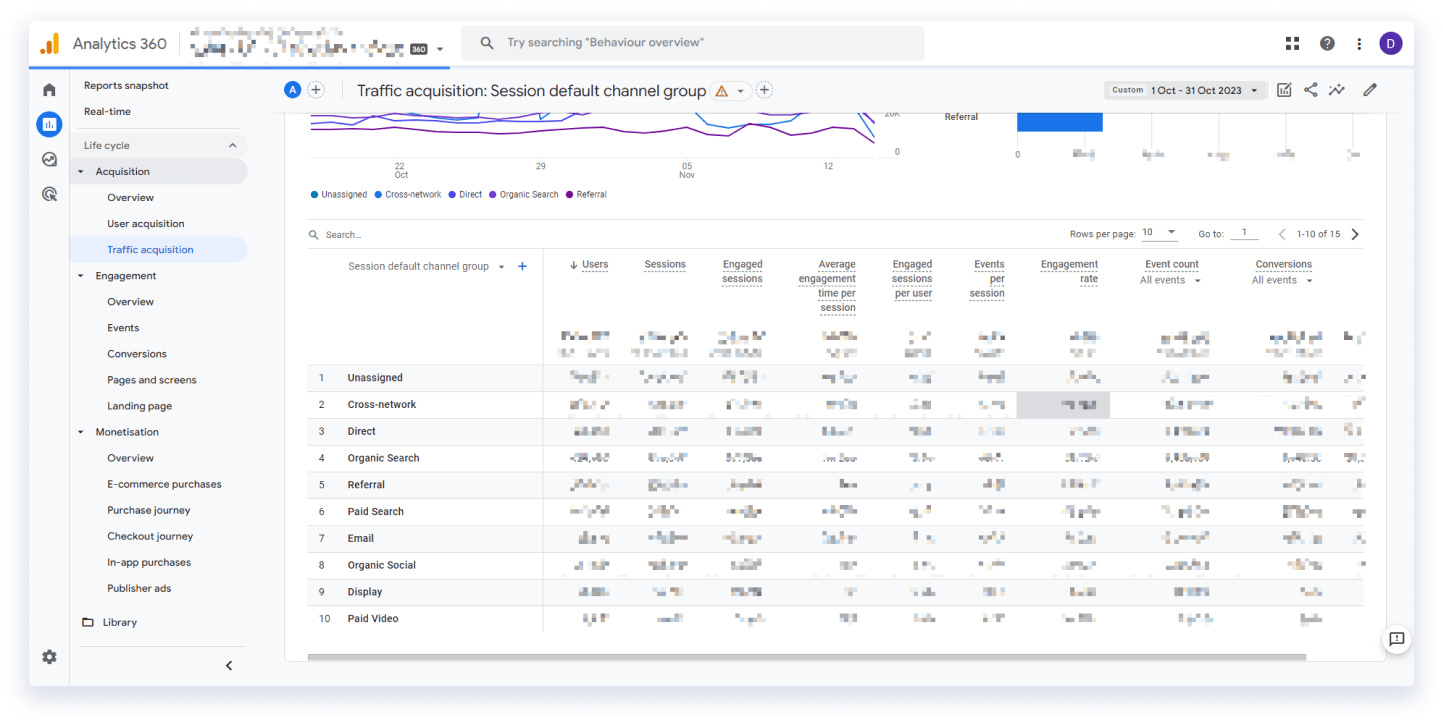Image resolution: width=1443 pixels, height=724 pixels.
Task: Open Admin settings gear icon
Action: [49, 657]
